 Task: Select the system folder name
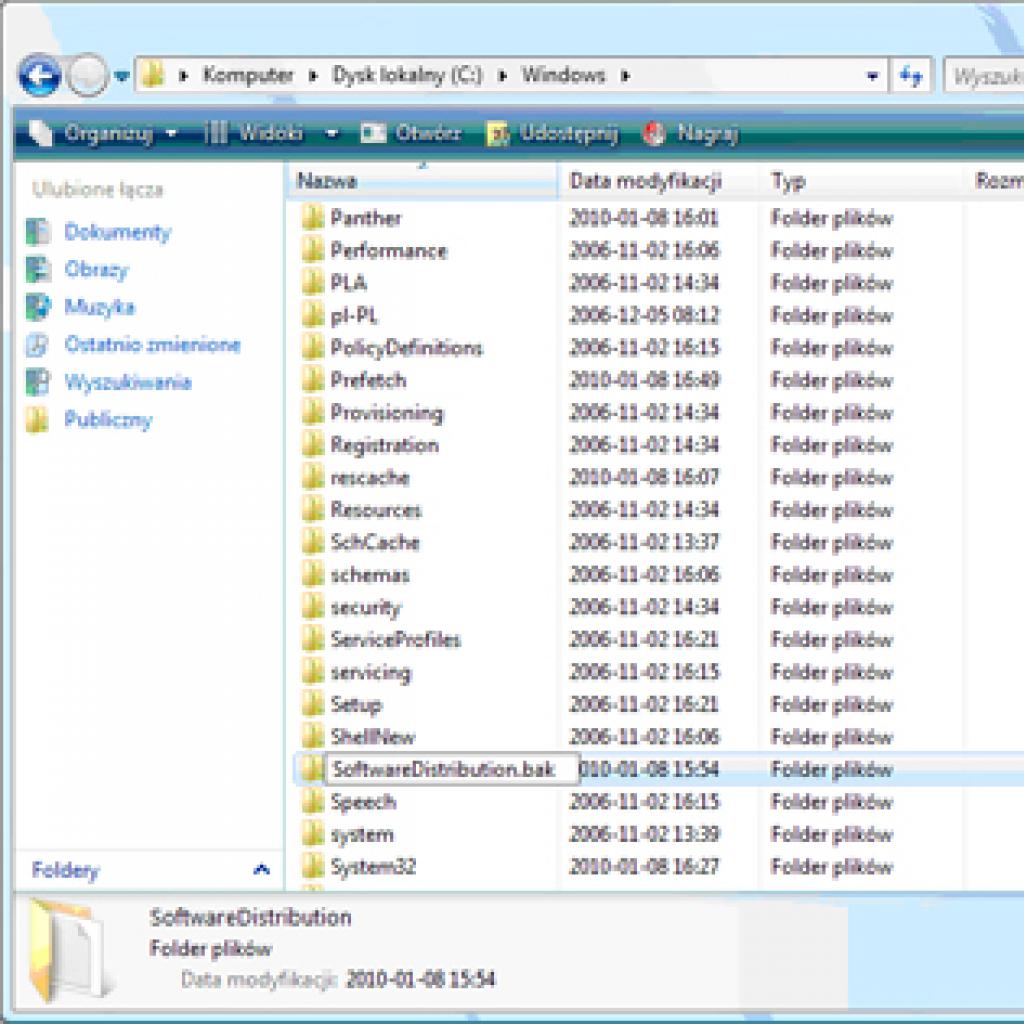click(x=362, y=834)
